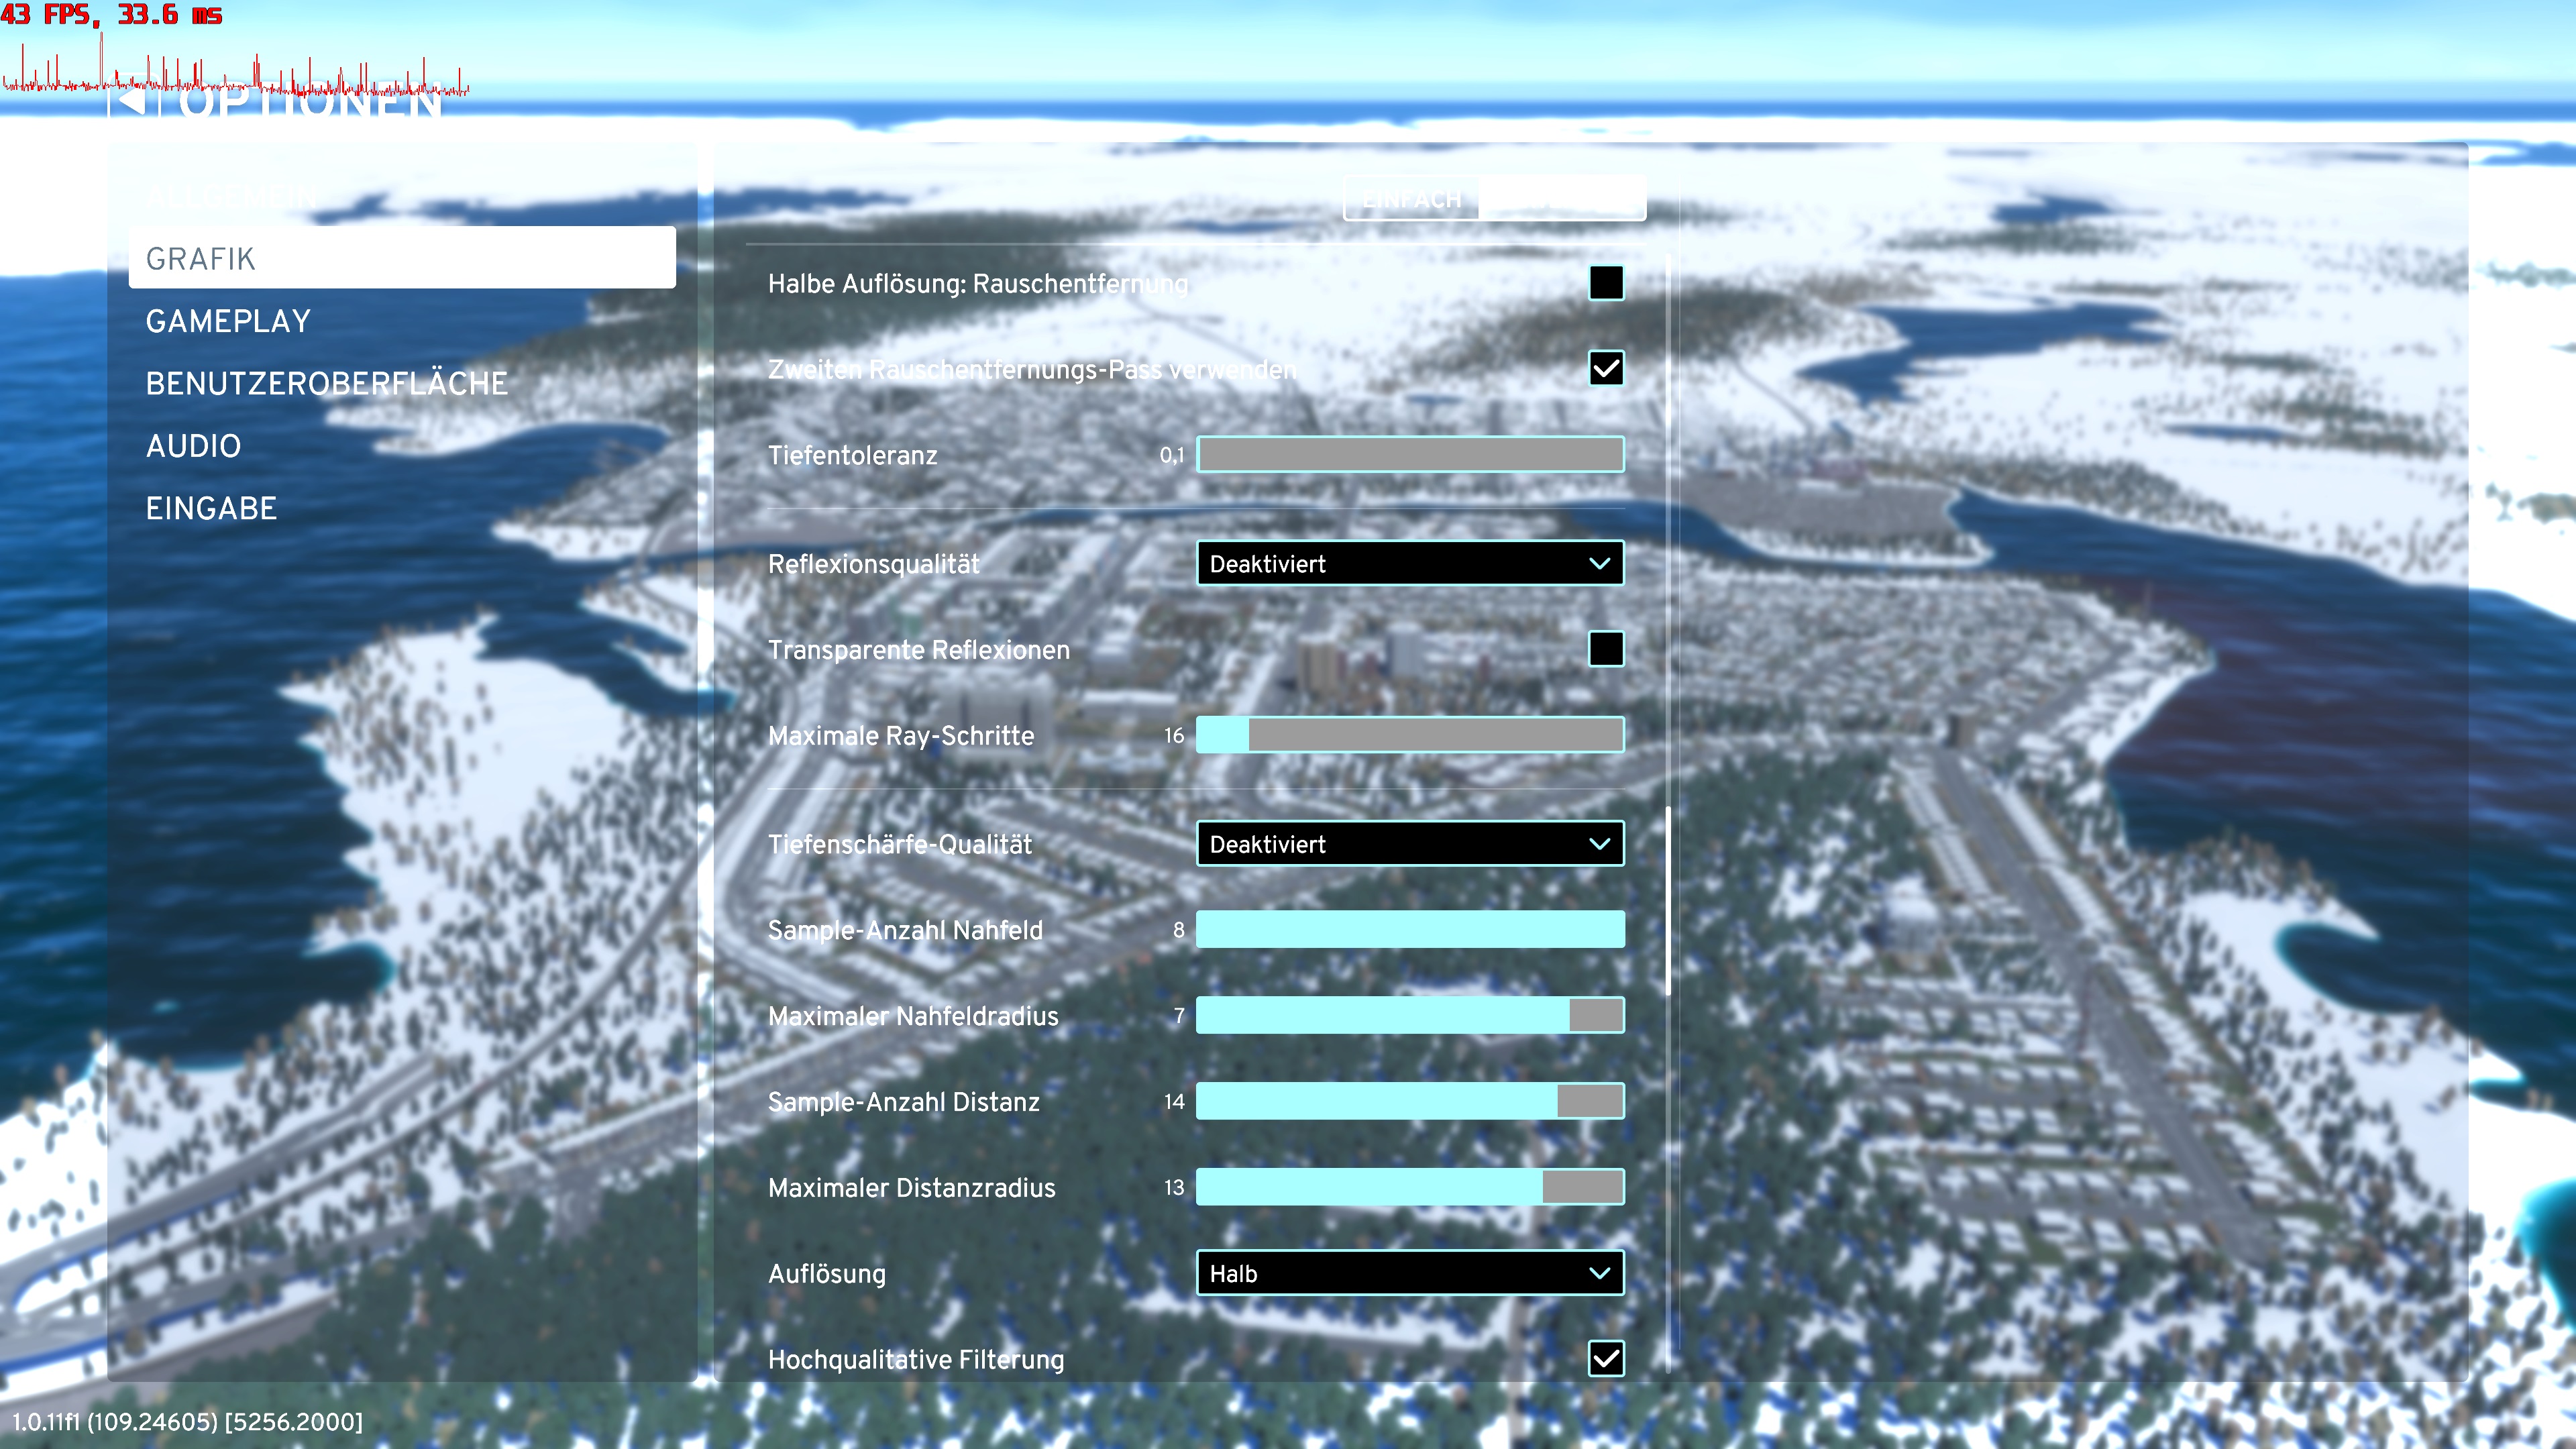Open the Audio settings category
The image size is (2576, 1449).
[193, 446]
